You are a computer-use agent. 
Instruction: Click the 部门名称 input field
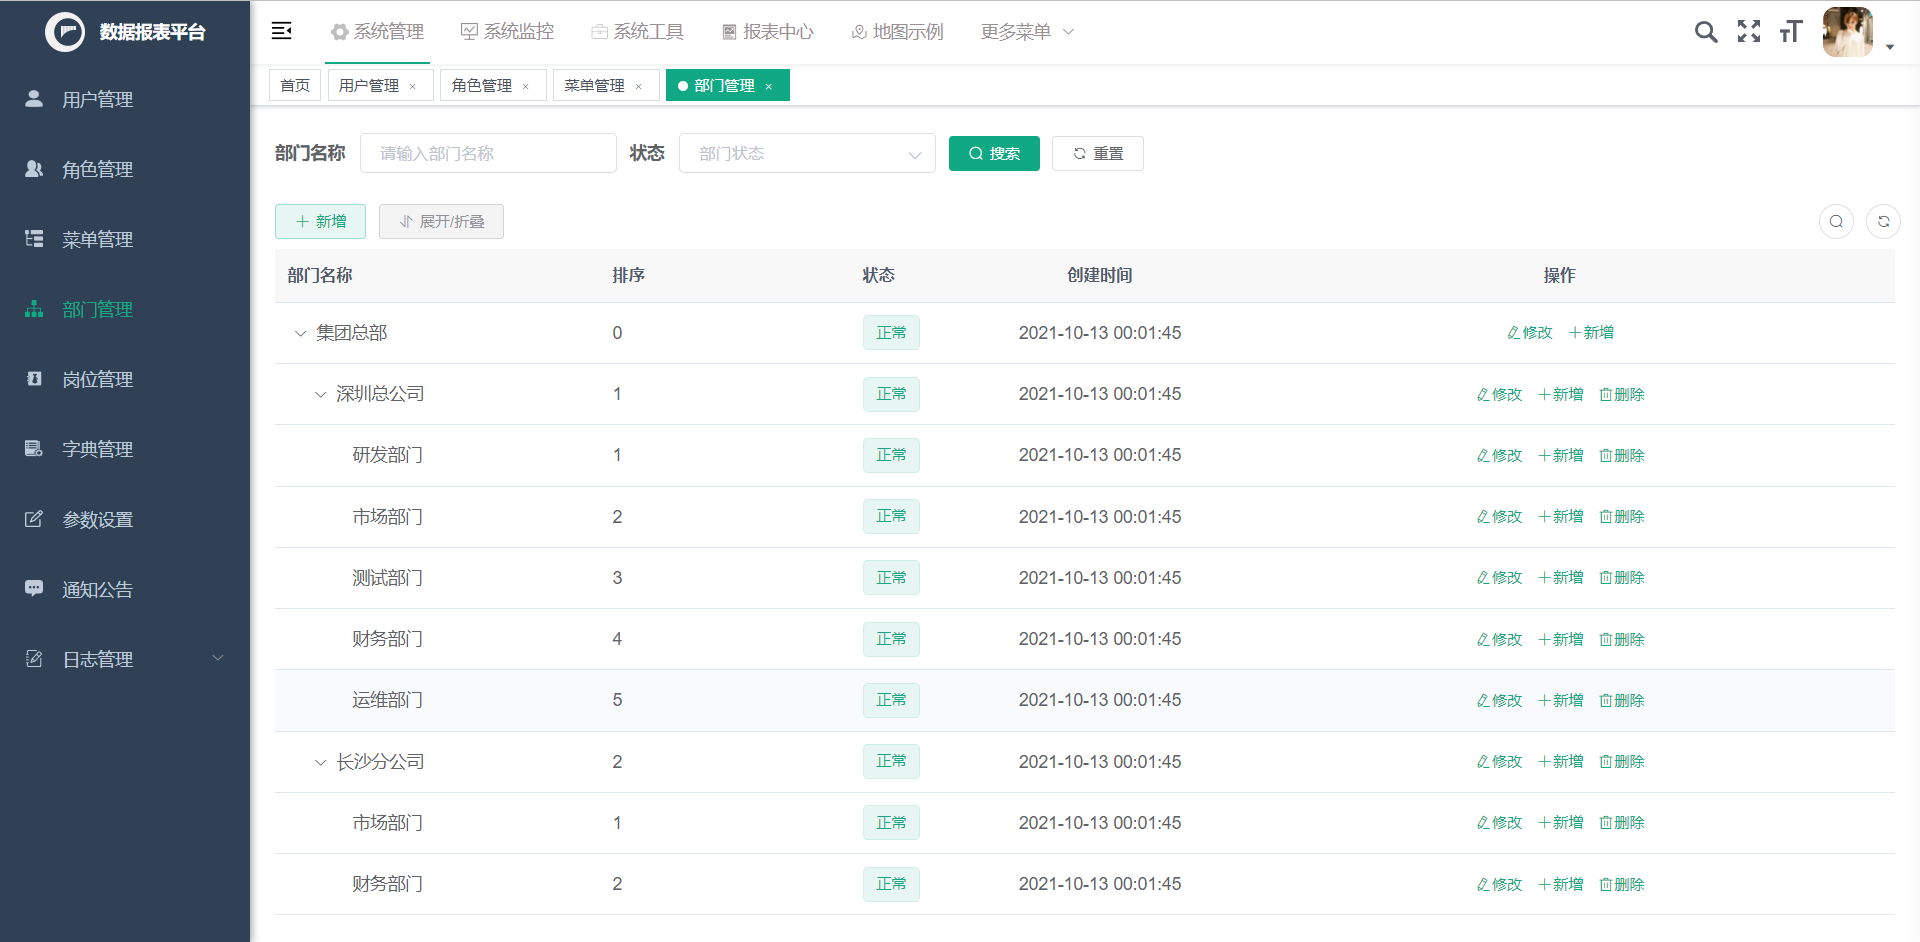tap(488, 153)
